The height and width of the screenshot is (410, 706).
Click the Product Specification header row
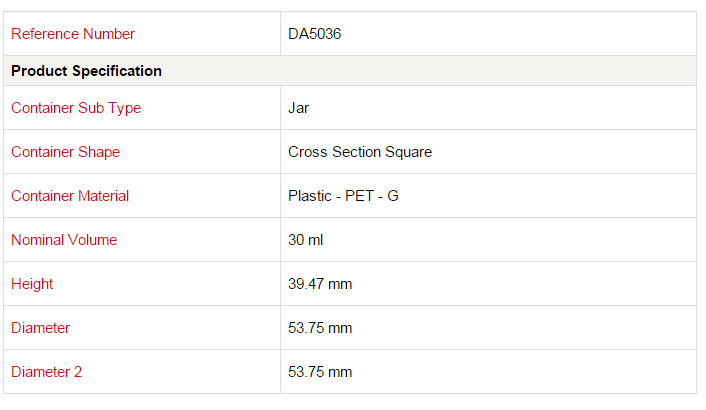coord(350,71)
